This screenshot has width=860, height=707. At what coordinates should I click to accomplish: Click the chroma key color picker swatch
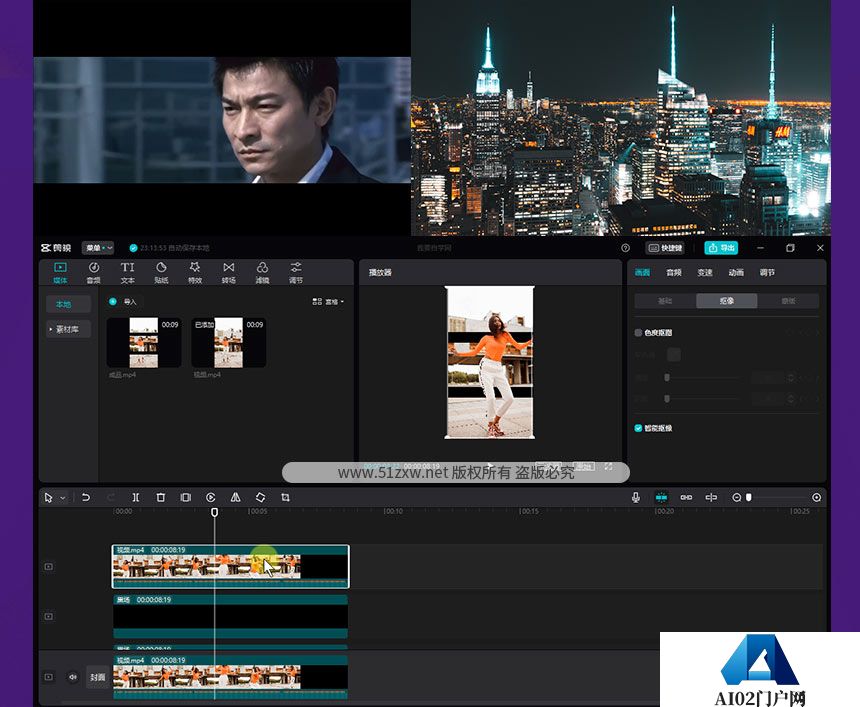674,354
